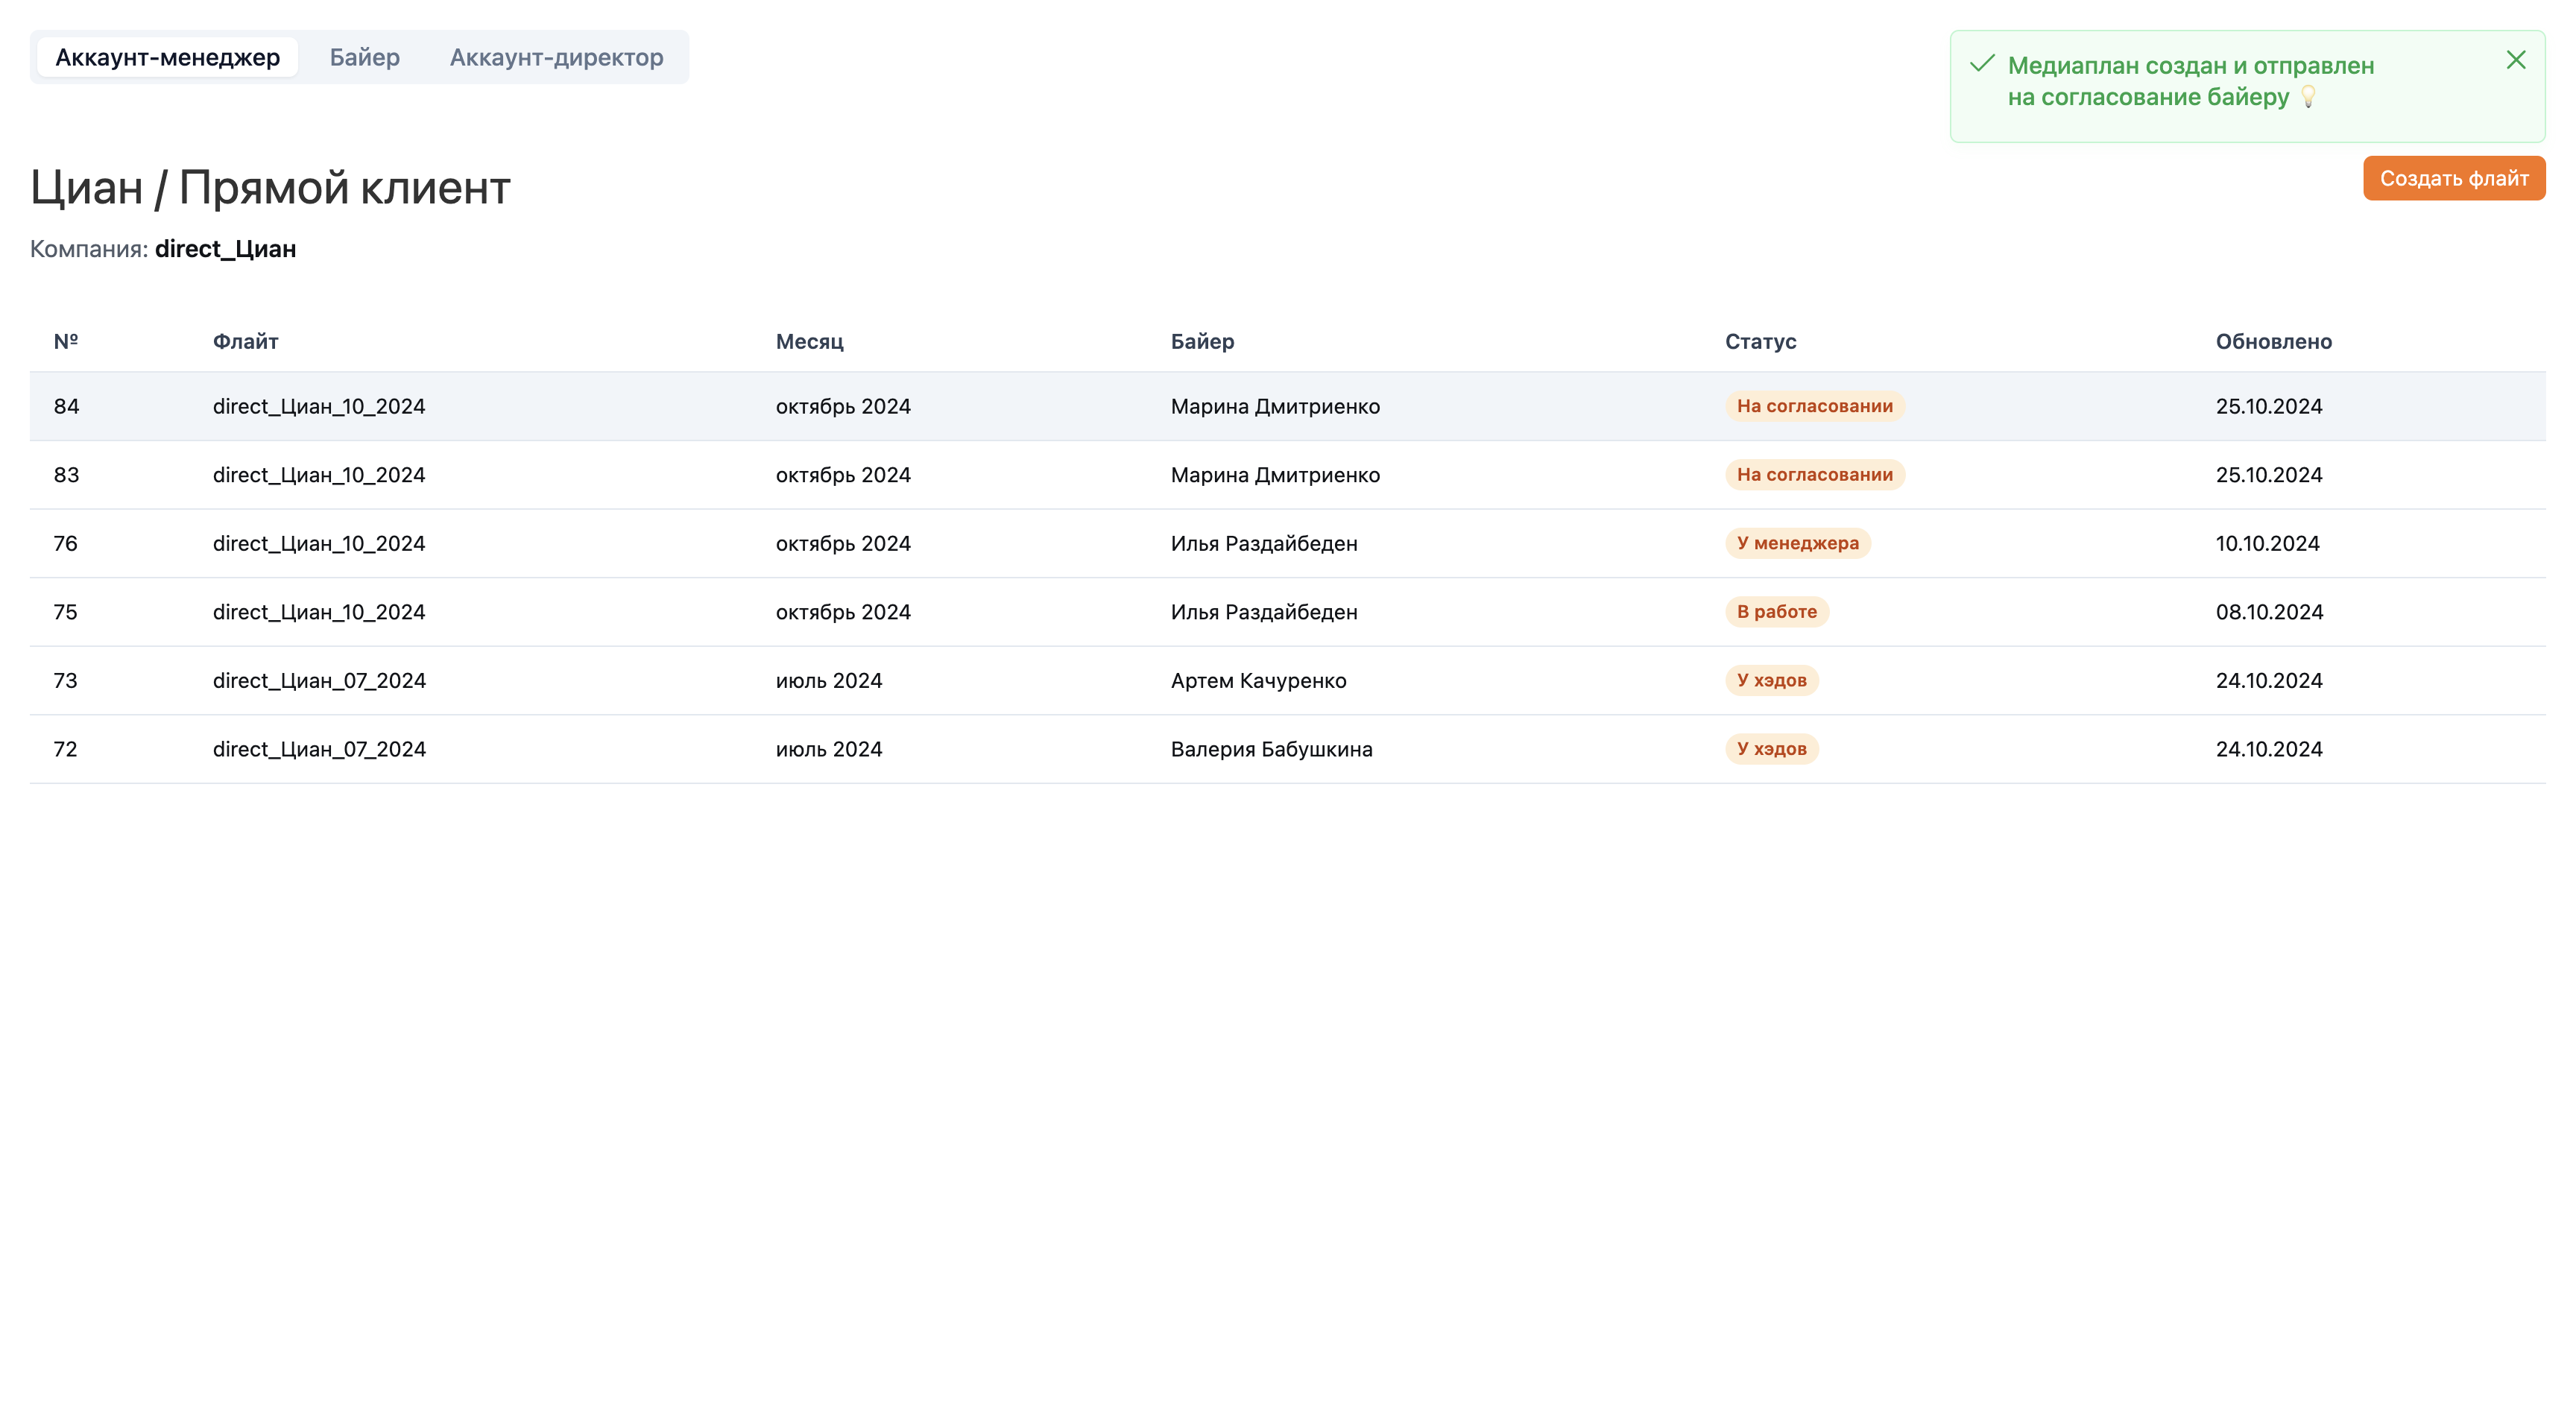Click updated date 08.10.2024

tap(2269, 612)
